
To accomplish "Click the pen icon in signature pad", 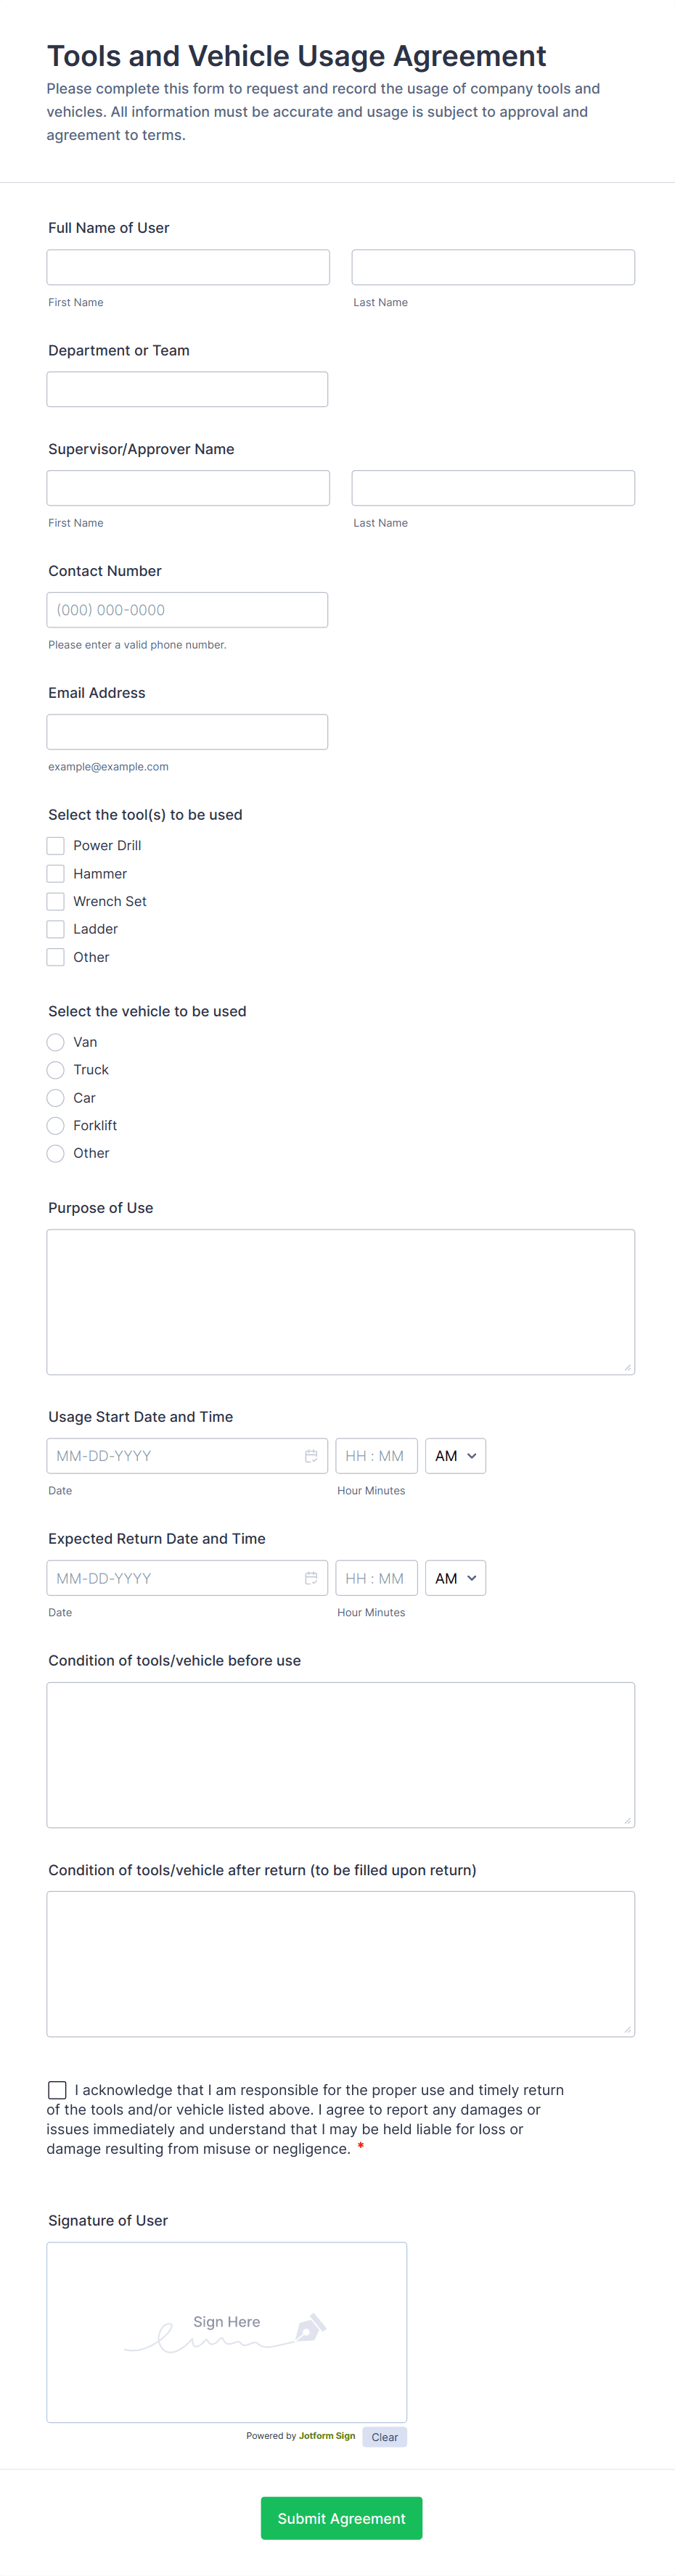I will pos(310,2328).
